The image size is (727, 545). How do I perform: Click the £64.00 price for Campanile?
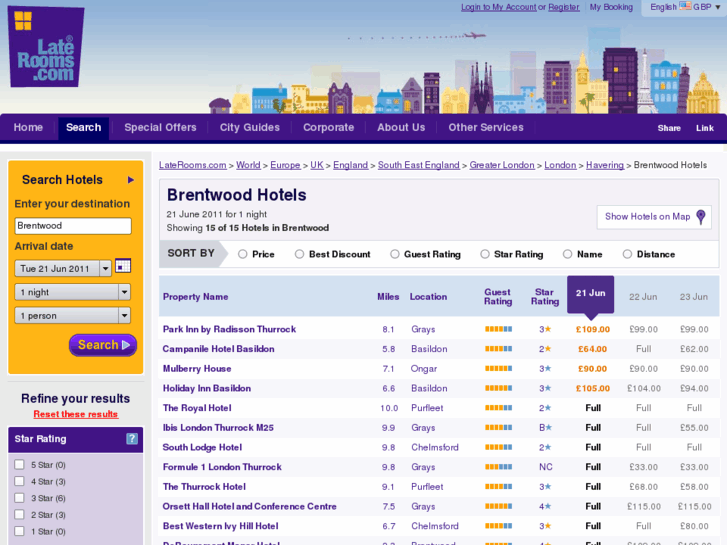pos(593,349)
